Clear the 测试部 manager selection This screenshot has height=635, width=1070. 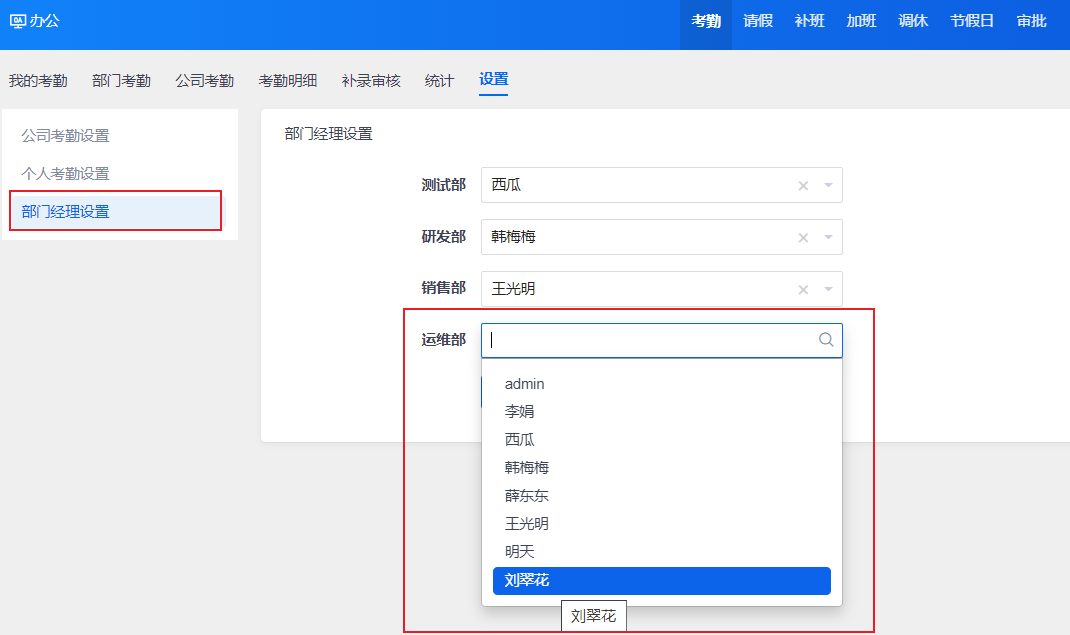point(803,185)
